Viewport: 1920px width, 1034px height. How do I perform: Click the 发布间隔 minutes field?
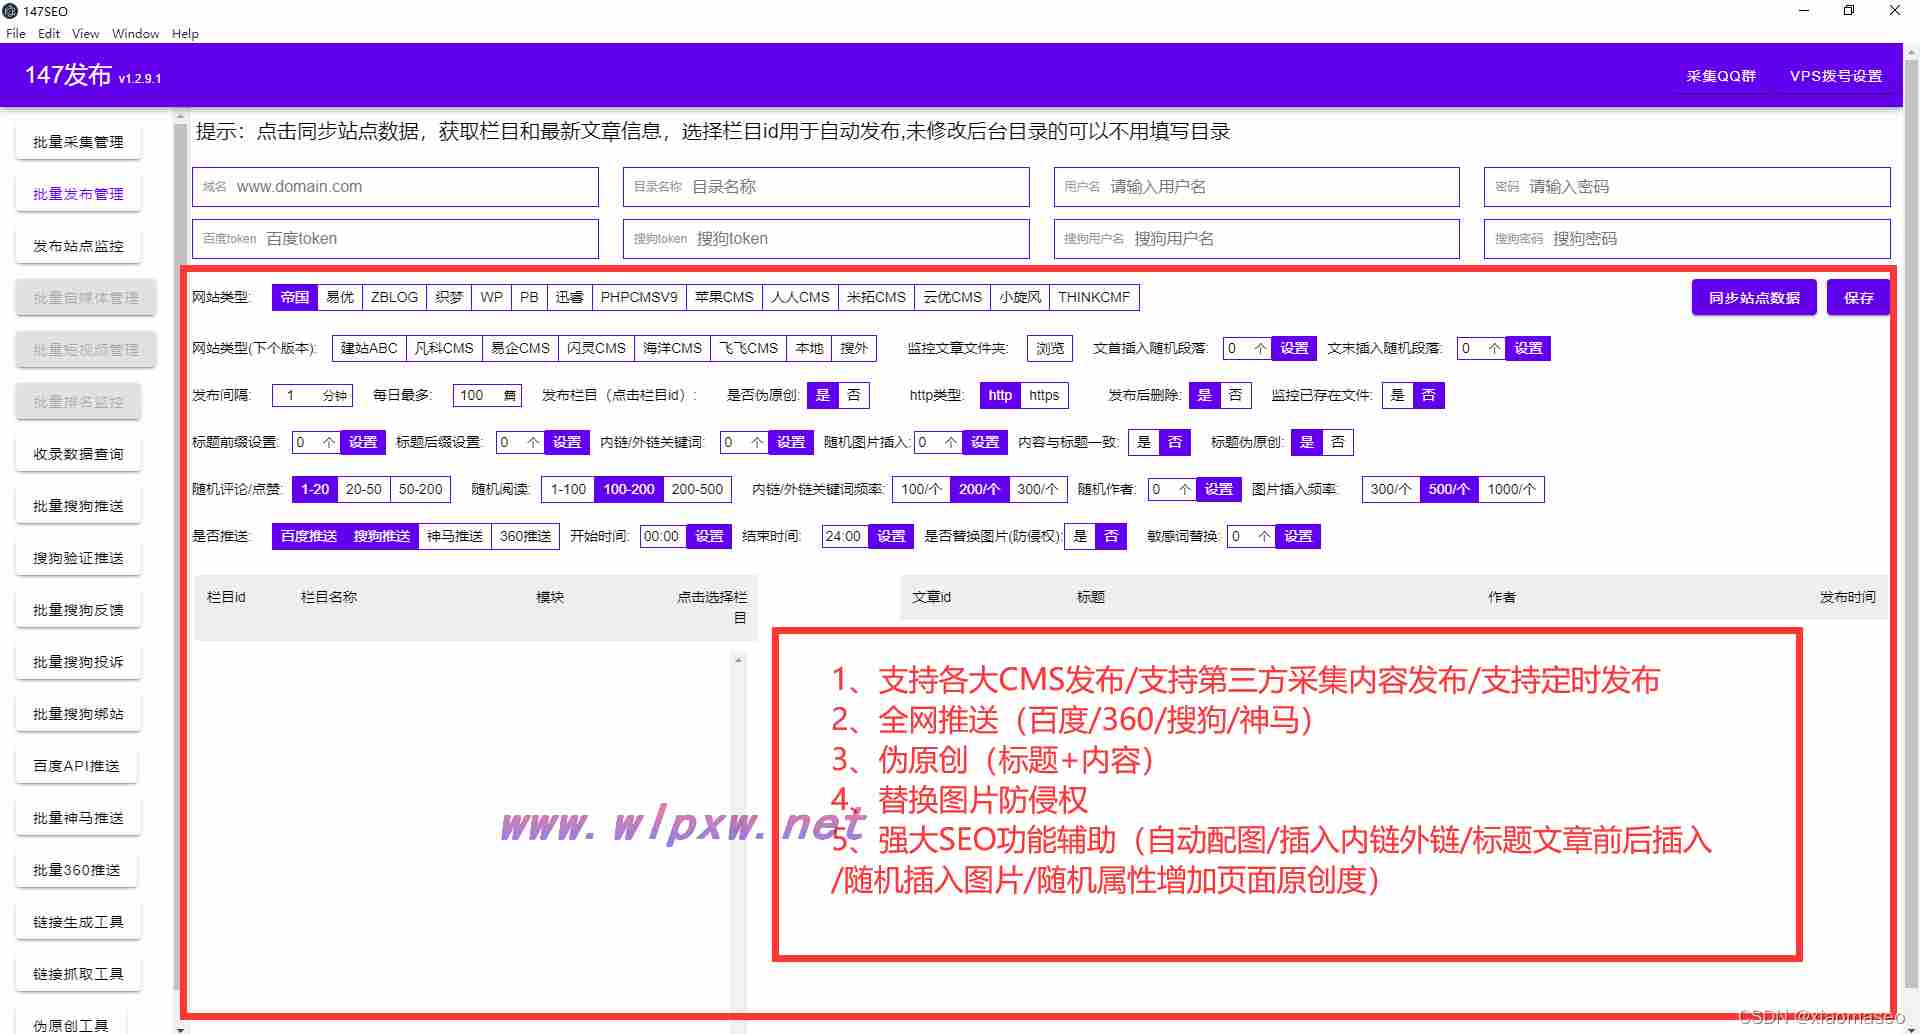(313, 395)
